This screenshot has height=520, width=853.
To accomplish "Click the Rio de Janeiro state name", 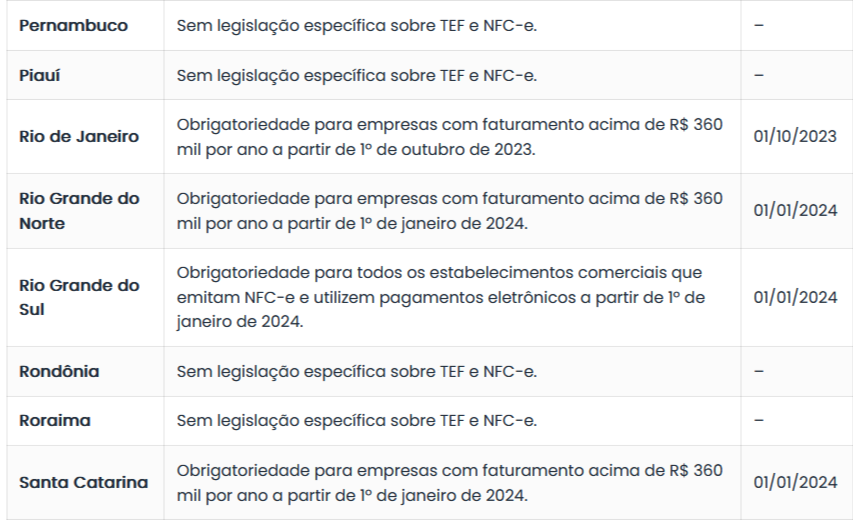I will [x=79, y=136].
